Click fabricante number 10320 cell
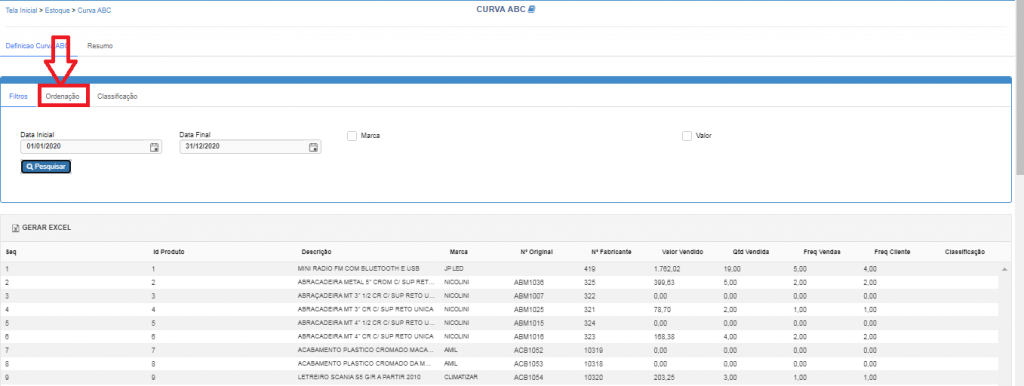Viewport: 1024px width, 386px height. coord(593,378)
